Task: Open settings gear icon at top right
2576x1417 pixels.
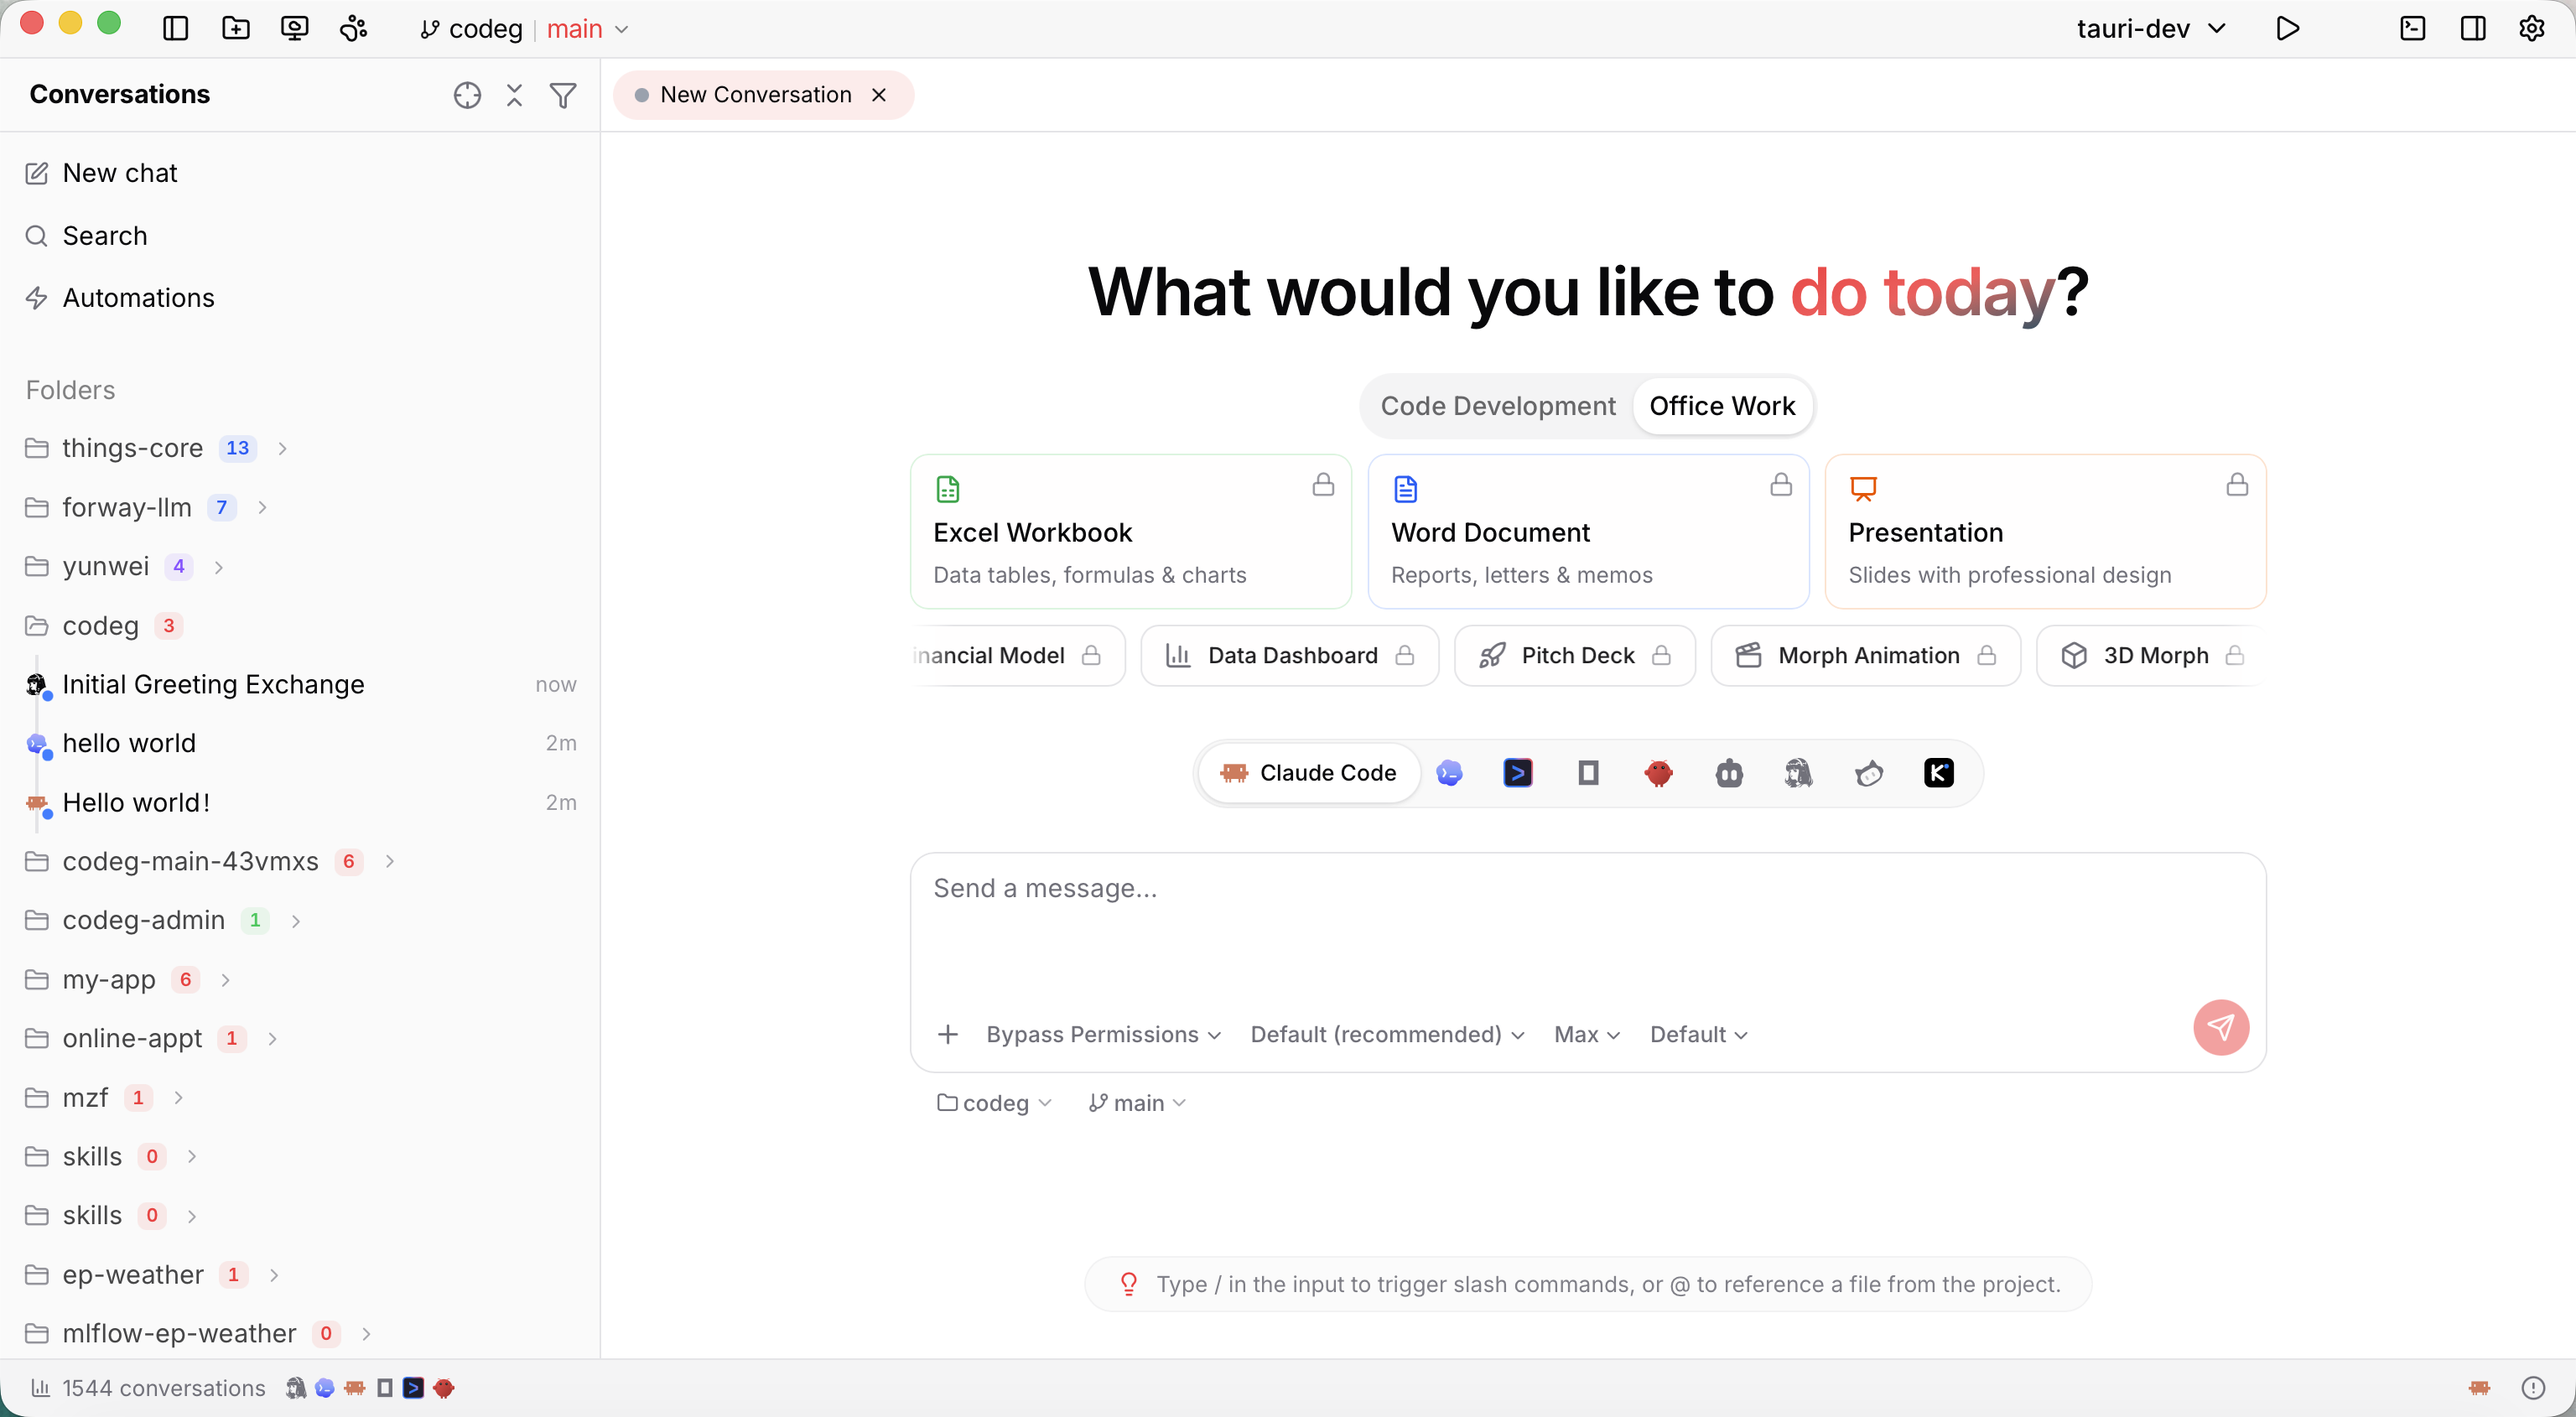Action: [x=2532, y=29]
